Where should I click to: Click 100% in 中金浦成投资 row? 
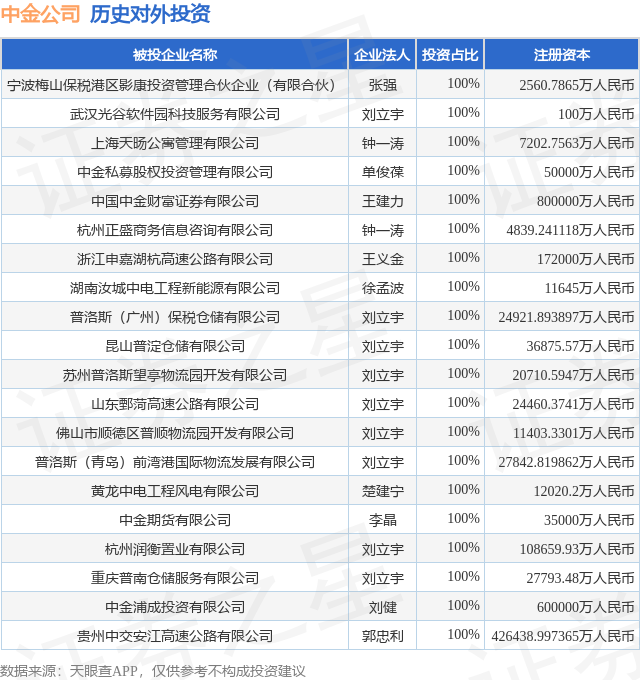coord(464,605)
